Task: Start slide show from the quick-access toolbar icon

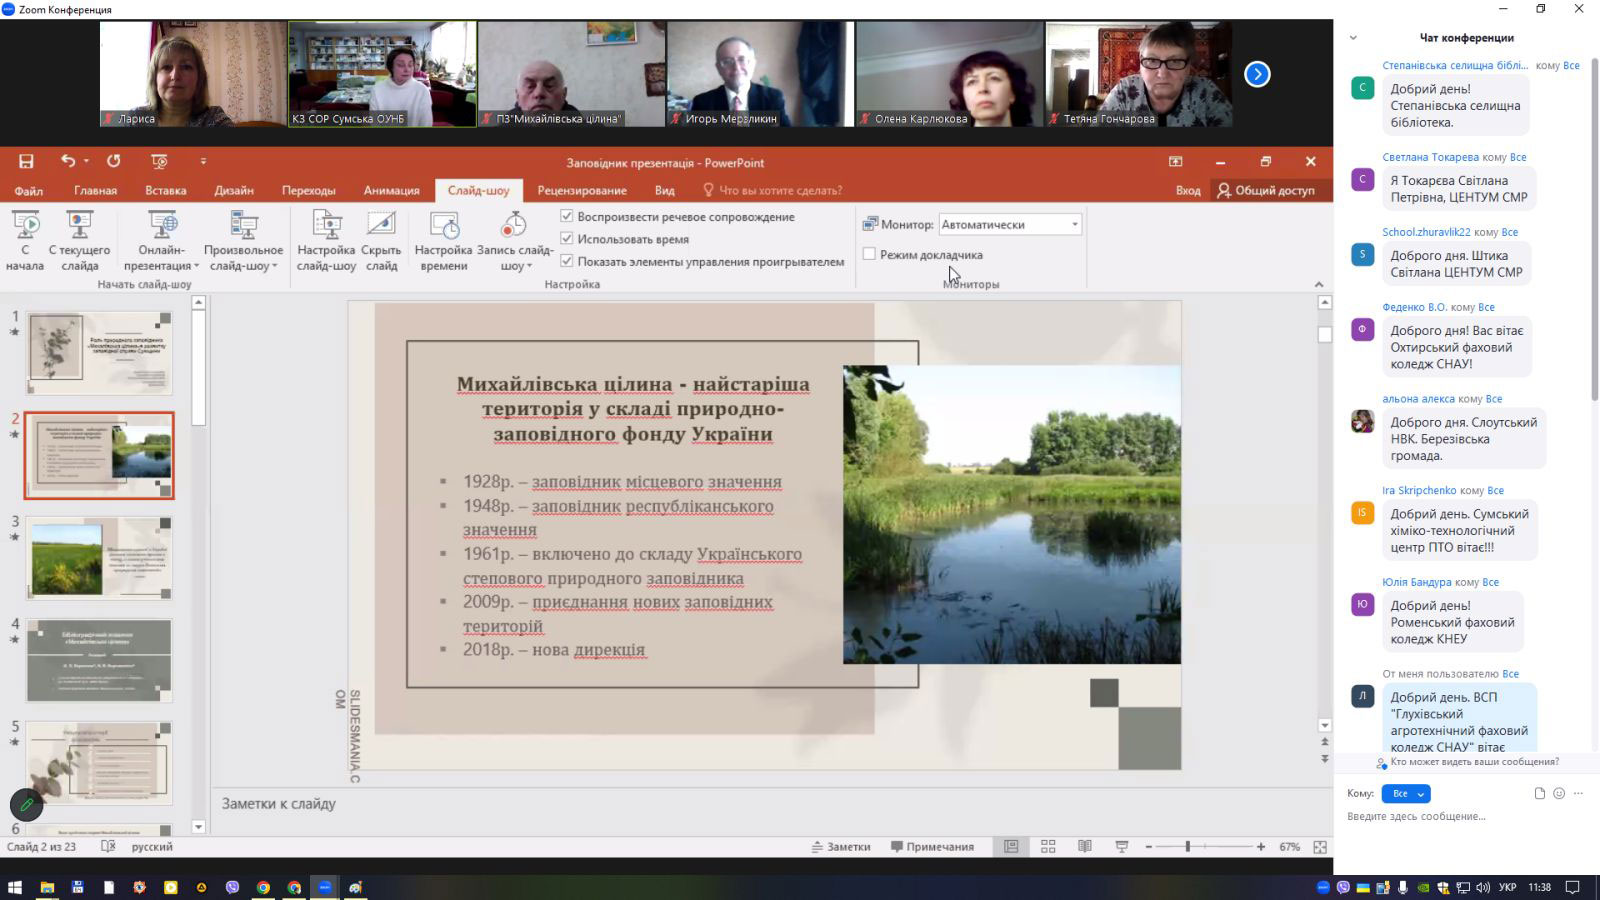Action: point(159,161)
